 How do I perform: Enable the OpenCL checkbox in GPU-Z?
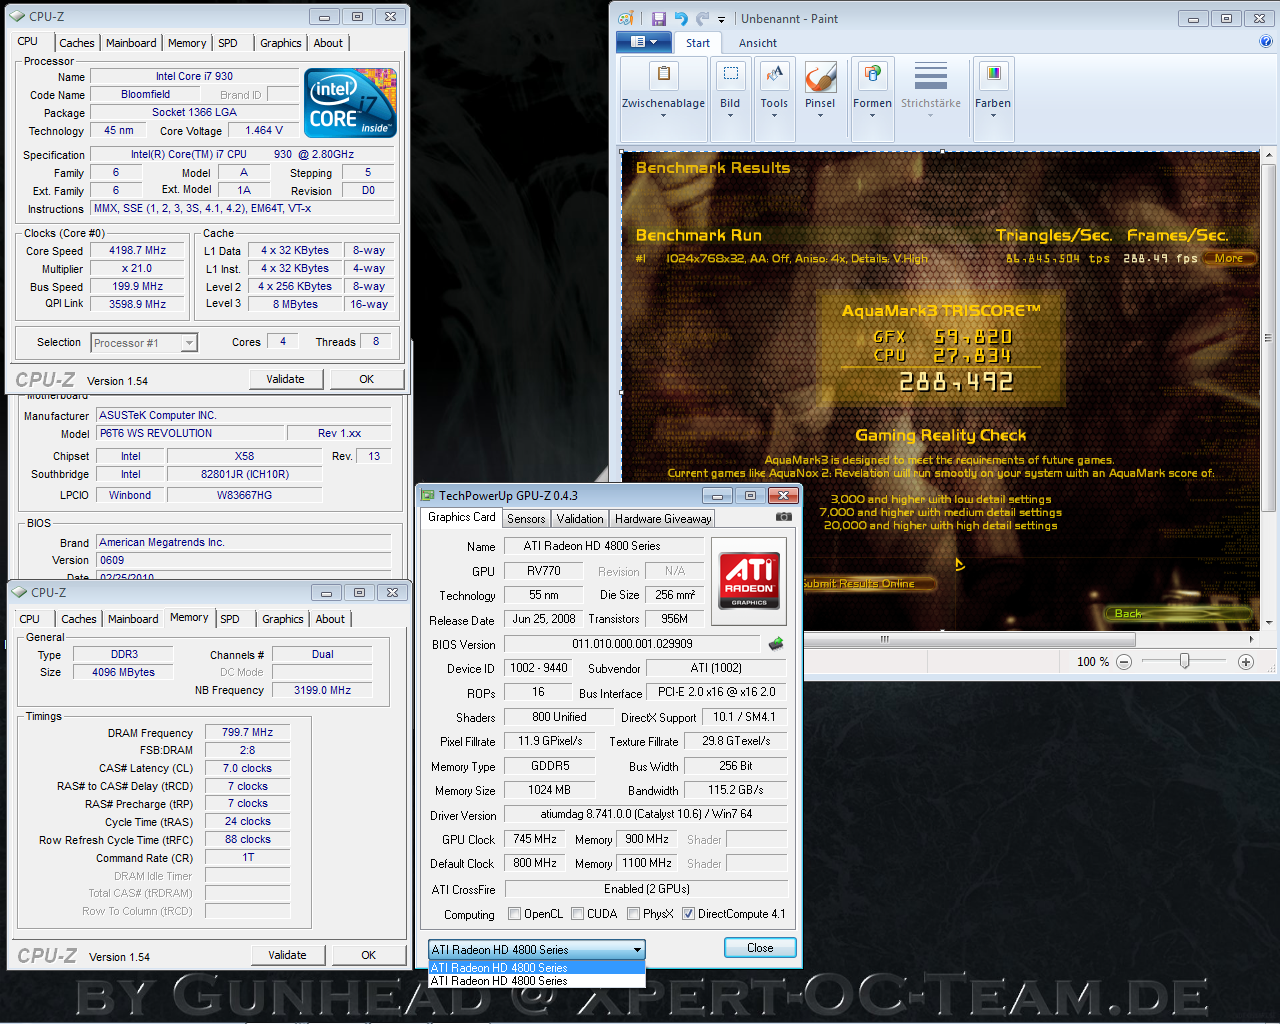(x=514, y=913)
